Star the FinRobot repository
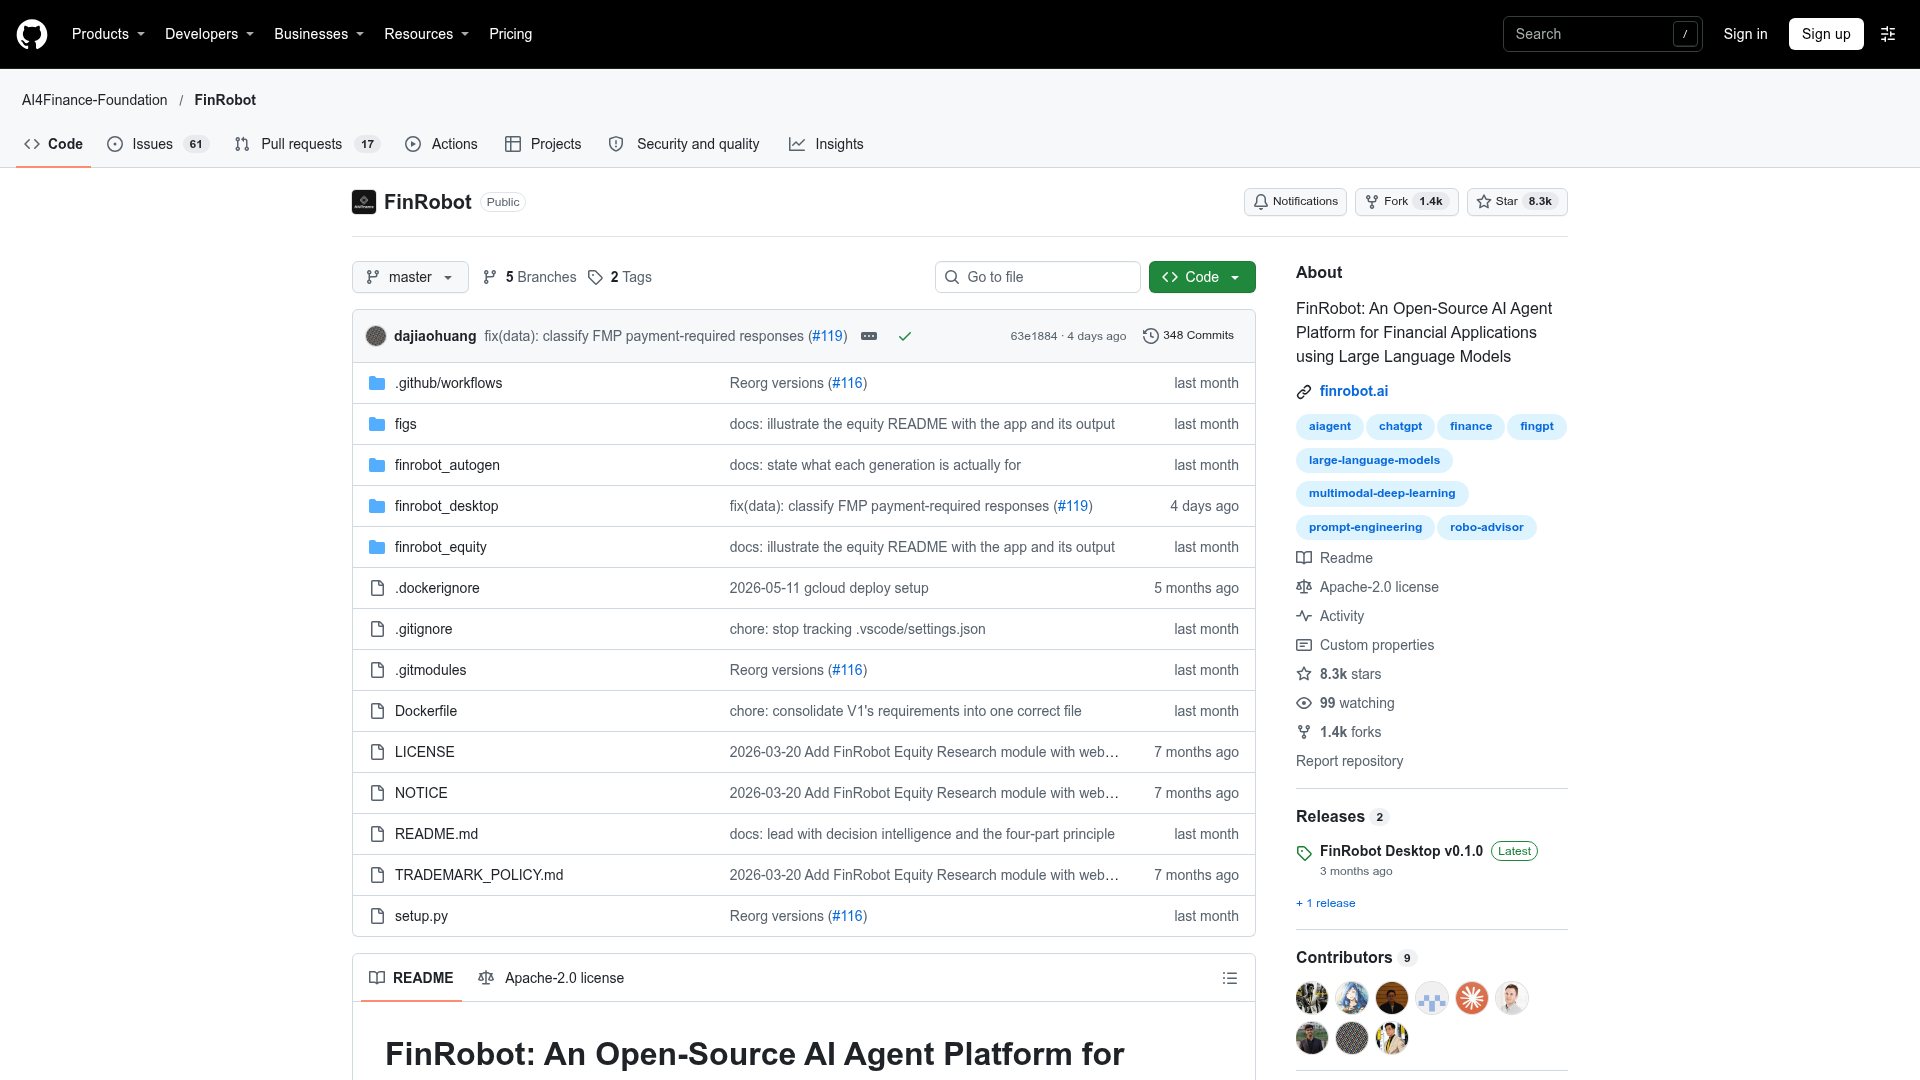Viewport: 1920px width, 1080px height. point(1517,202)
